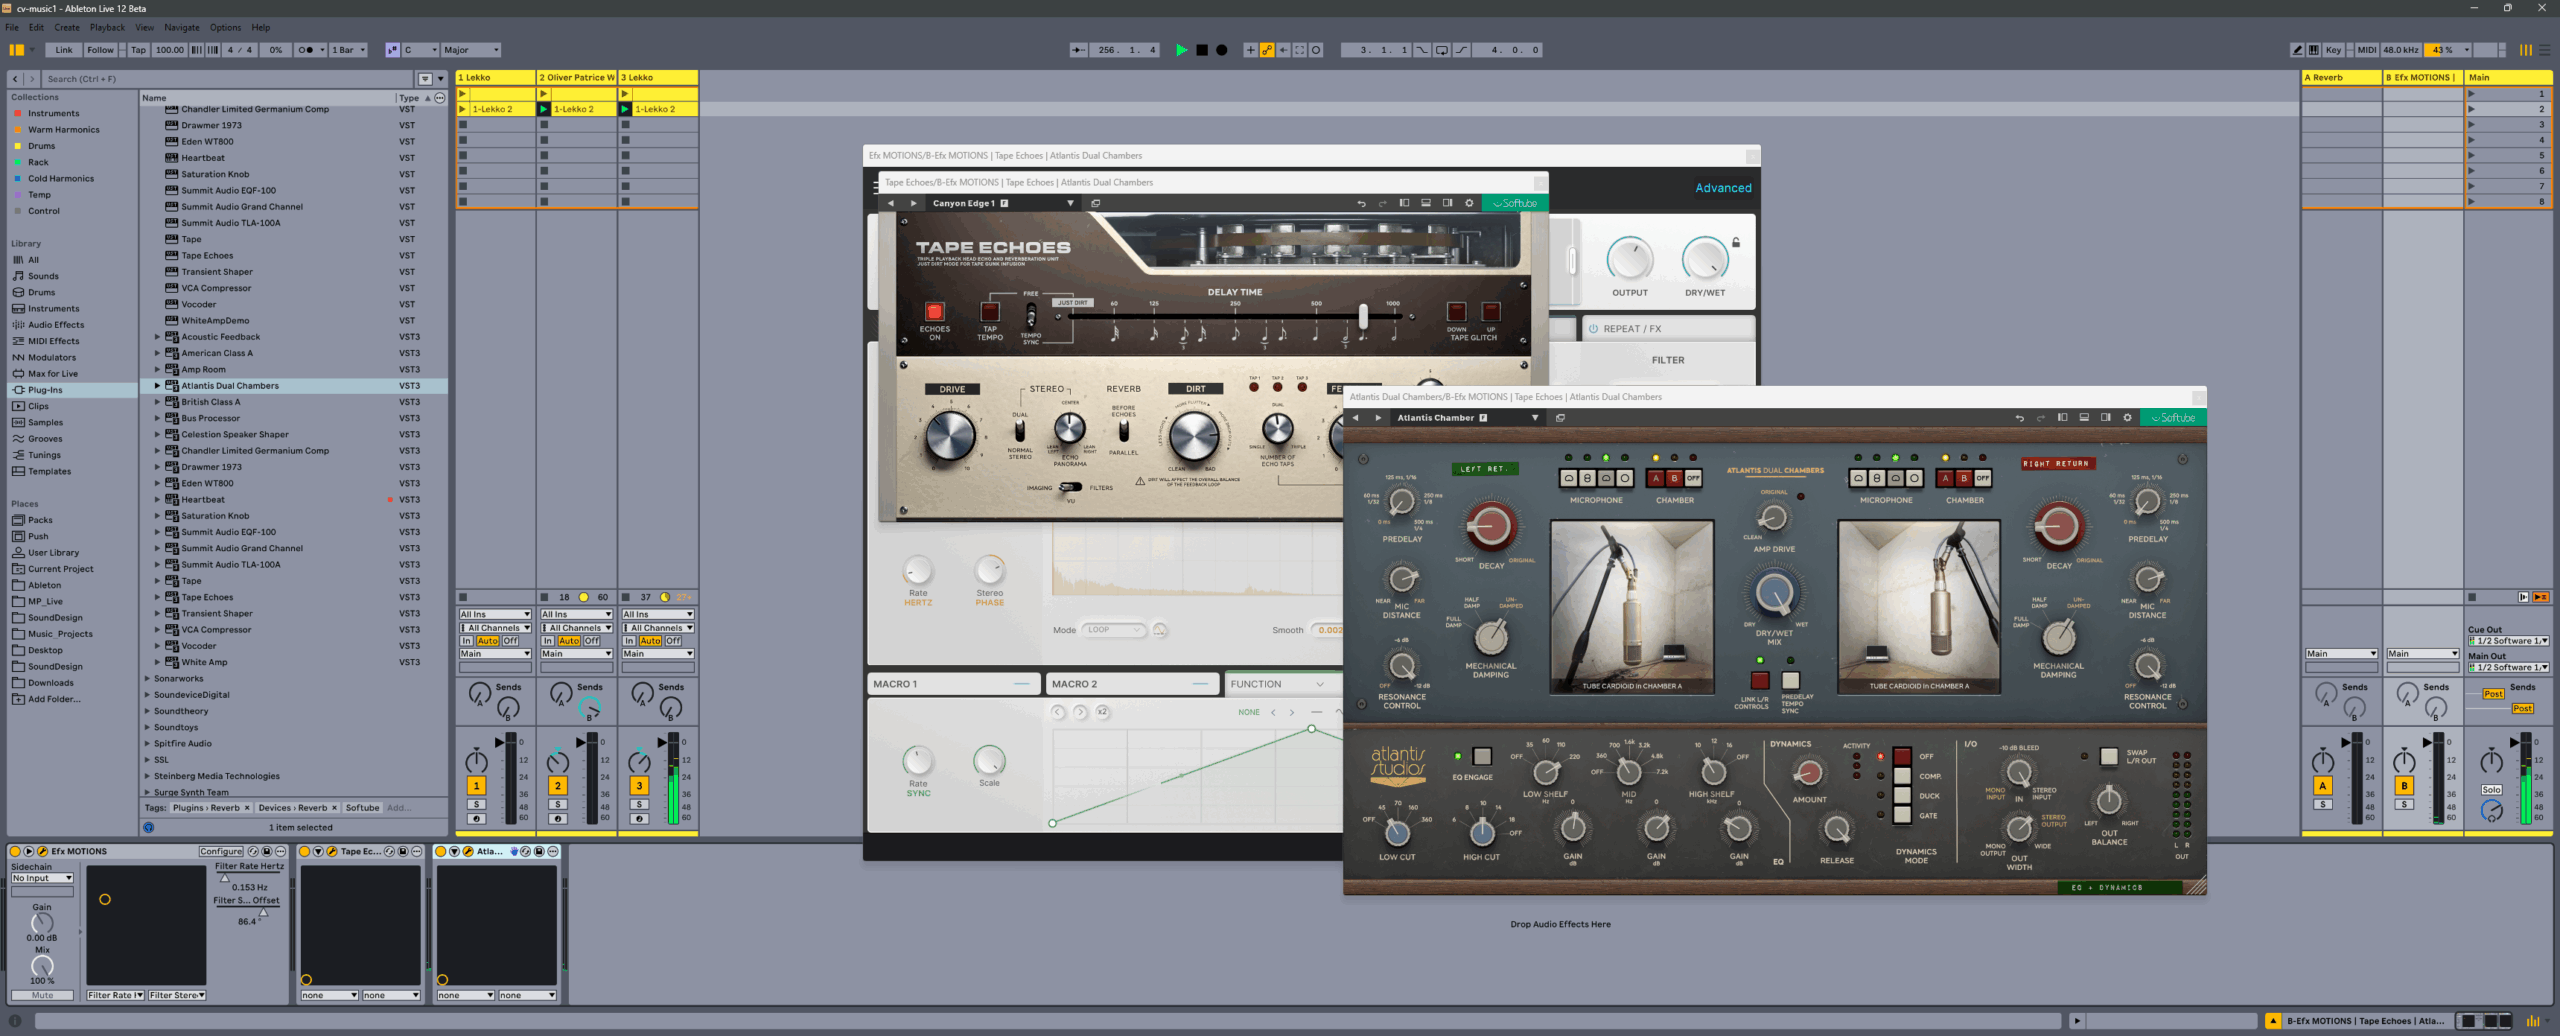Click the Configure button on Efx MOTIONS

pos(220,852)
